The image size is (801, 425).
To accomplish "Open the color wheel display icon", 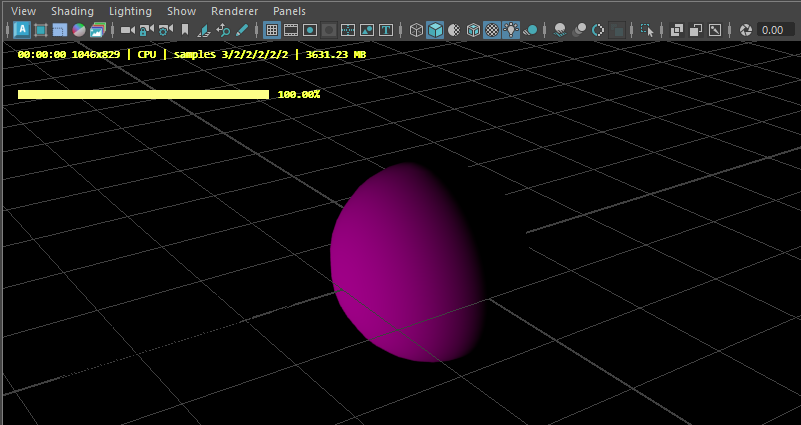I will [x=79, y=30].
